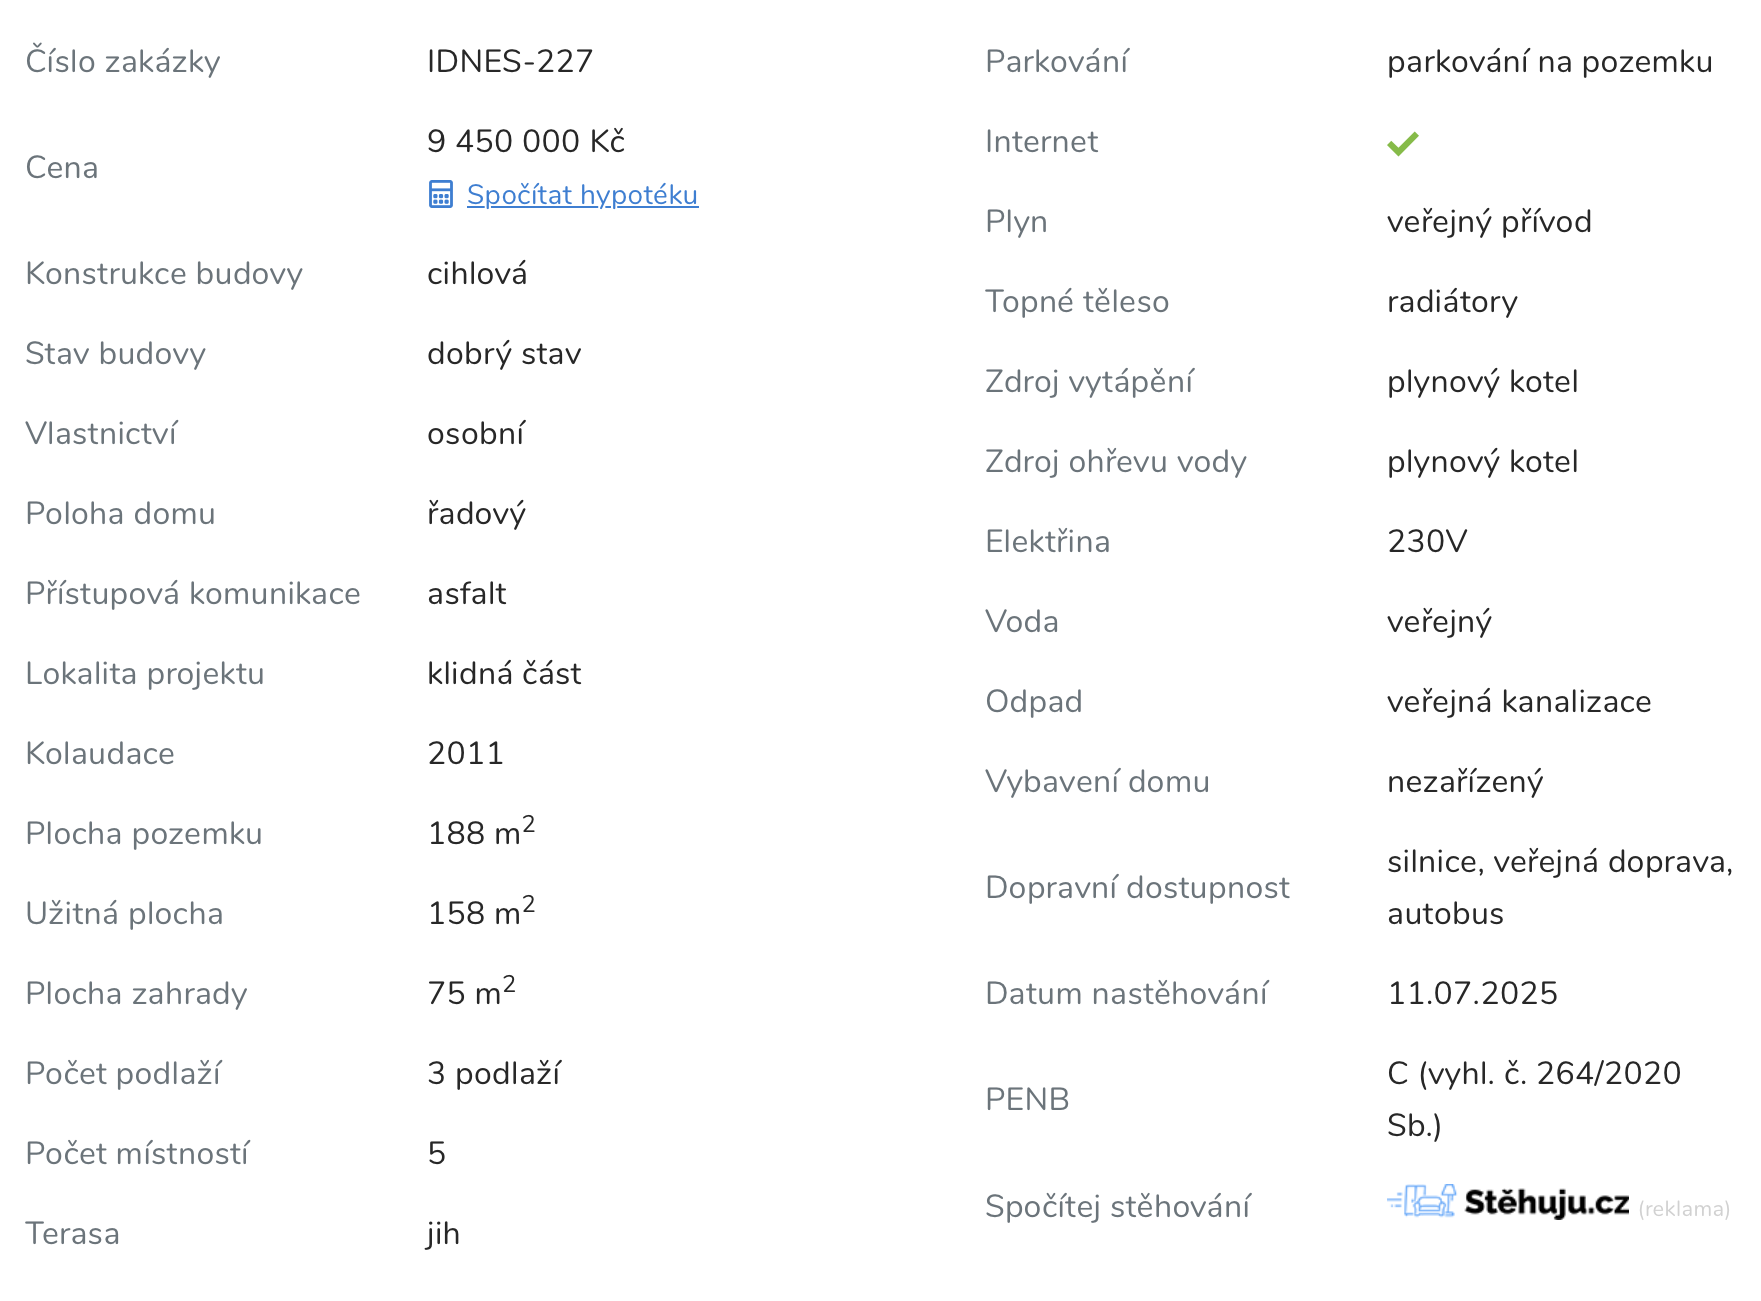
Task: Select the price 9 450 000 Kč
Action: coord(525,141)
